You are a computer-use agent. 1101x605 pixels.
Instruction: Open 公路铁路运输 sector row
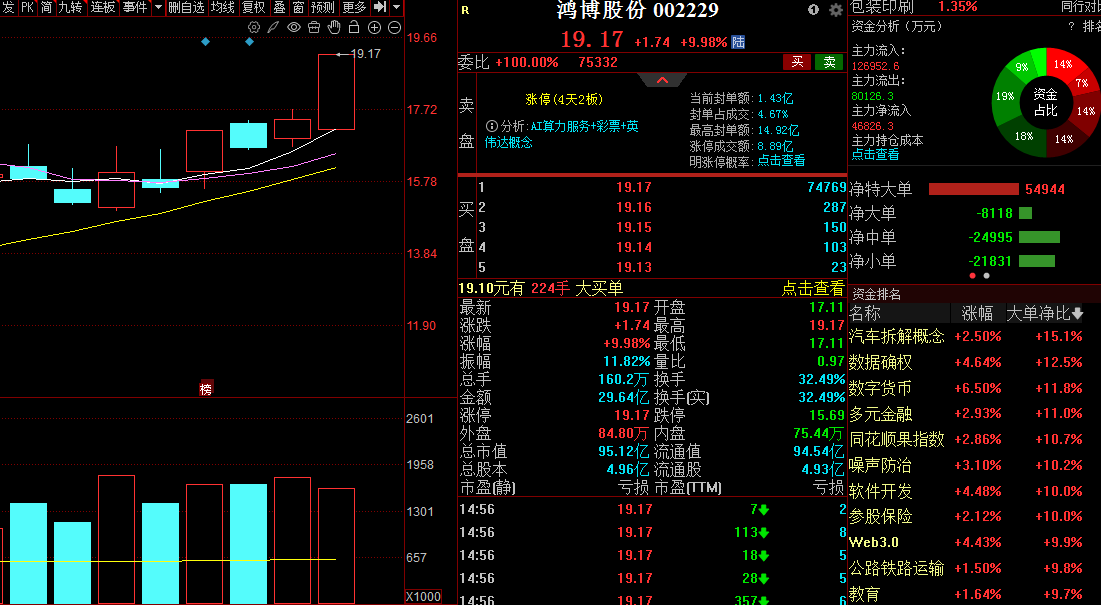click(x=974, y=569)
